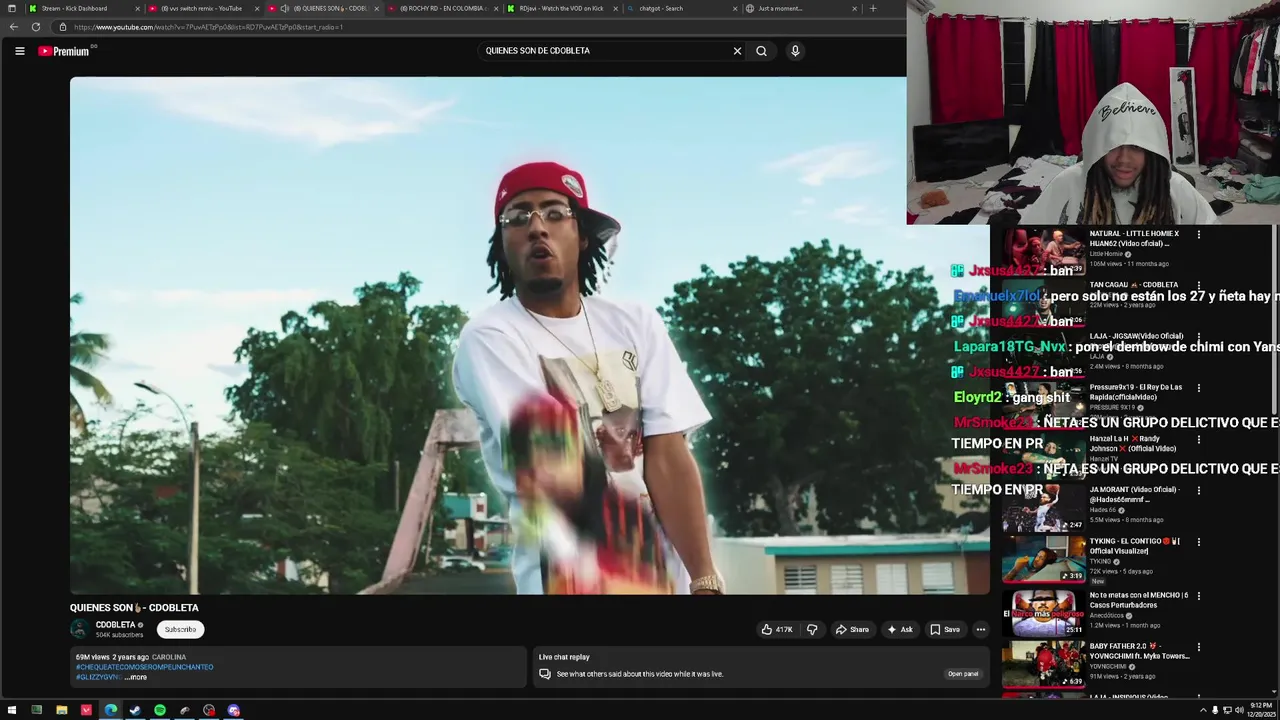Open Microsoft Edge from taskbar
The image size is (1280, 720).
tap(110, 711)
